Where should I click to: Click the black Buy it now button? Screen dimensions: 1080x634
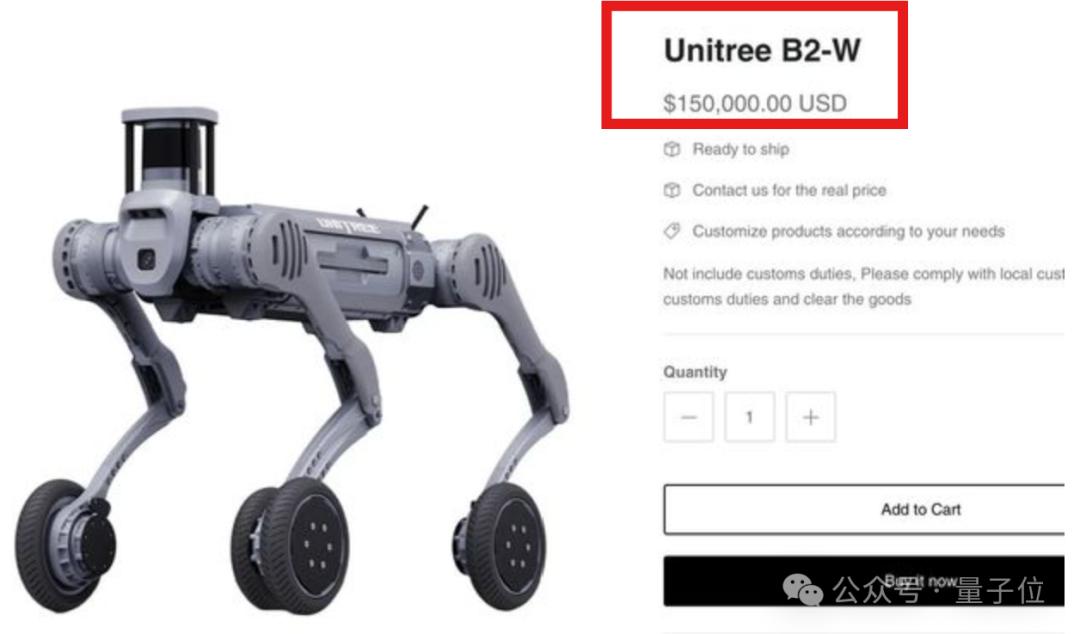[864, 581]
